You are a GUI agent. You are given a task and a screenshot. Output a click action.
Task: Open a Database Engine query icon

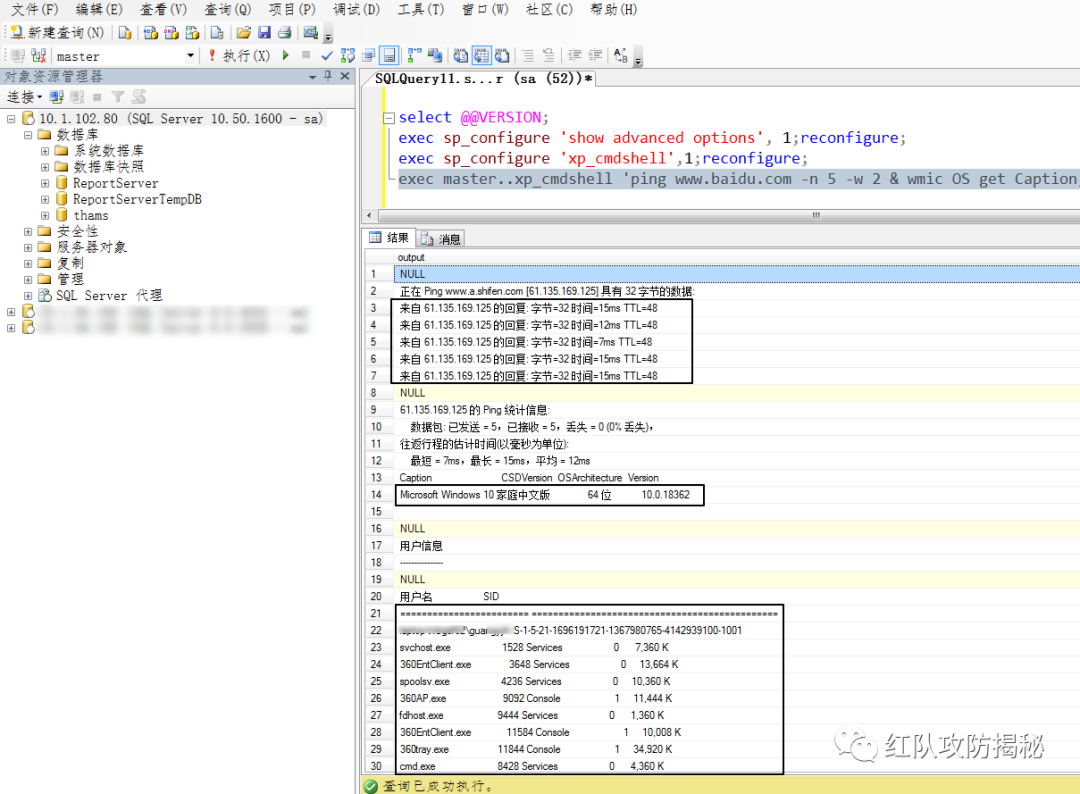tap(125, 32)
